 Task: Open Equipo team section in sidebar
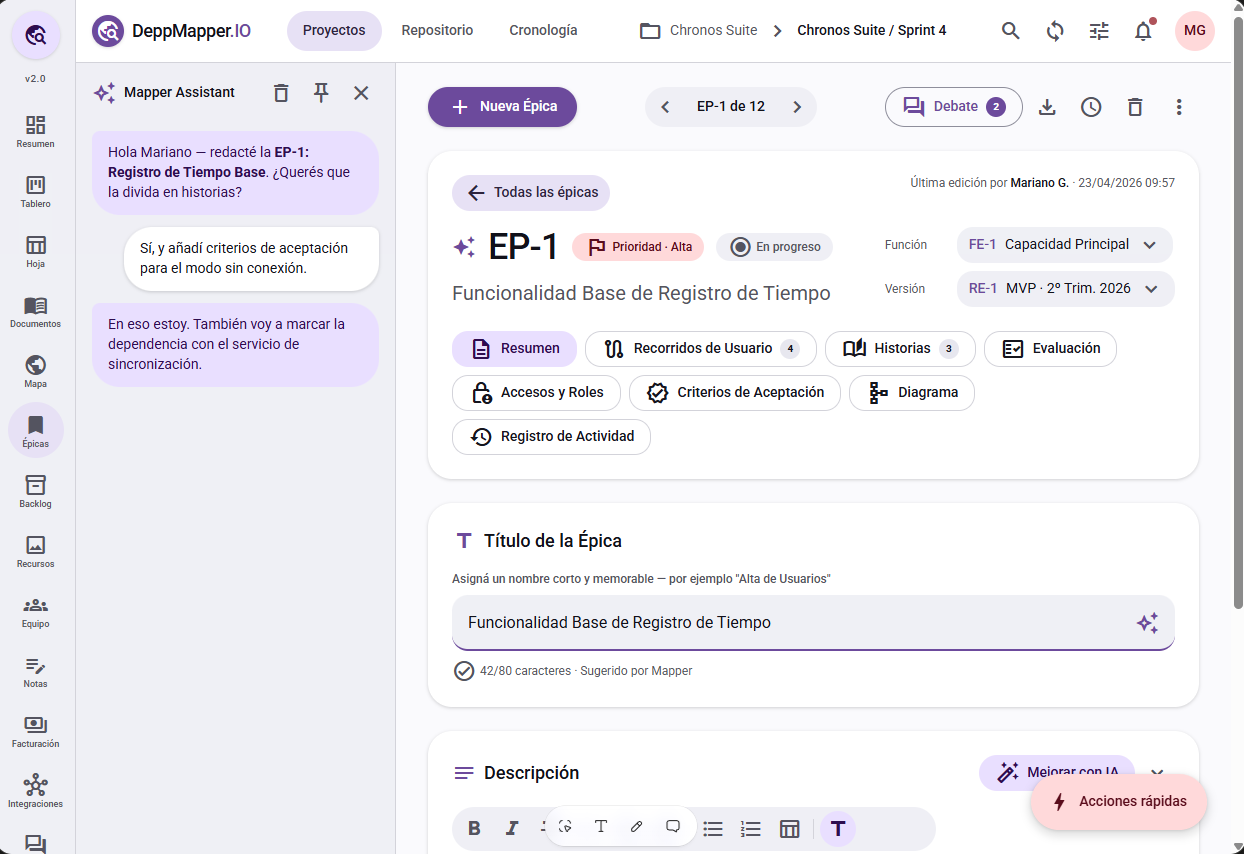click(36, 612)
